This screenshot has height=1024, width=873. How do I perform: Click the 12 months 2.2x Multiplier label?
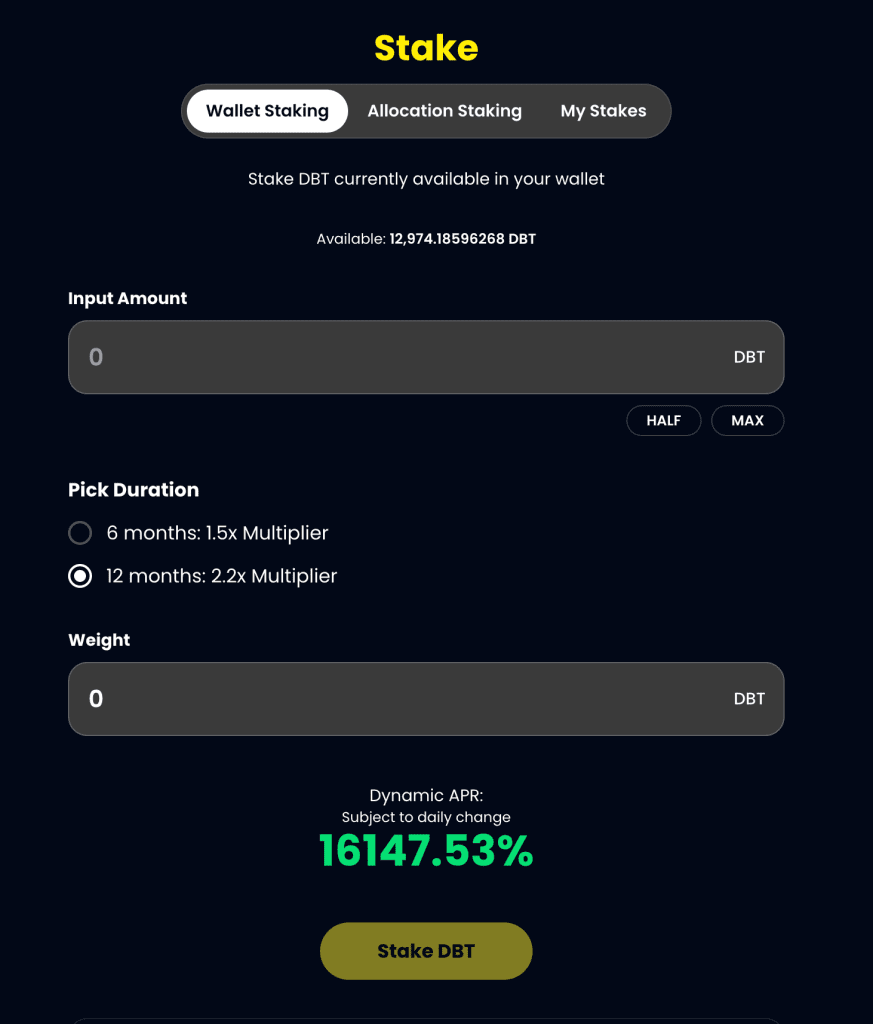click(x=222, y=576)
